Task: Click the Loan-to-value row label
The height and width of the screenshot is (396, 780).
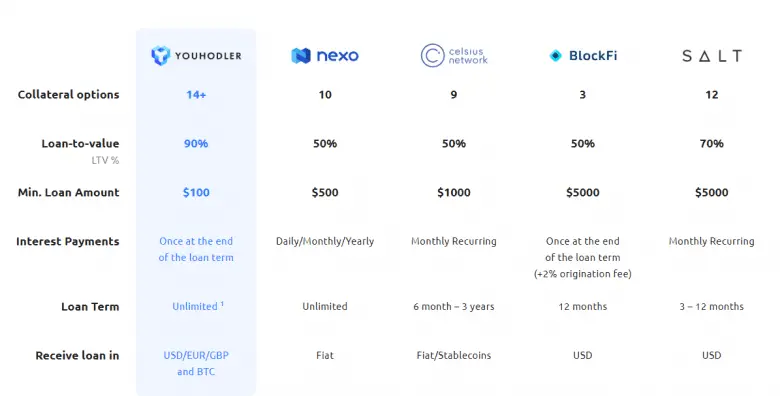Action: coord(80,143)
